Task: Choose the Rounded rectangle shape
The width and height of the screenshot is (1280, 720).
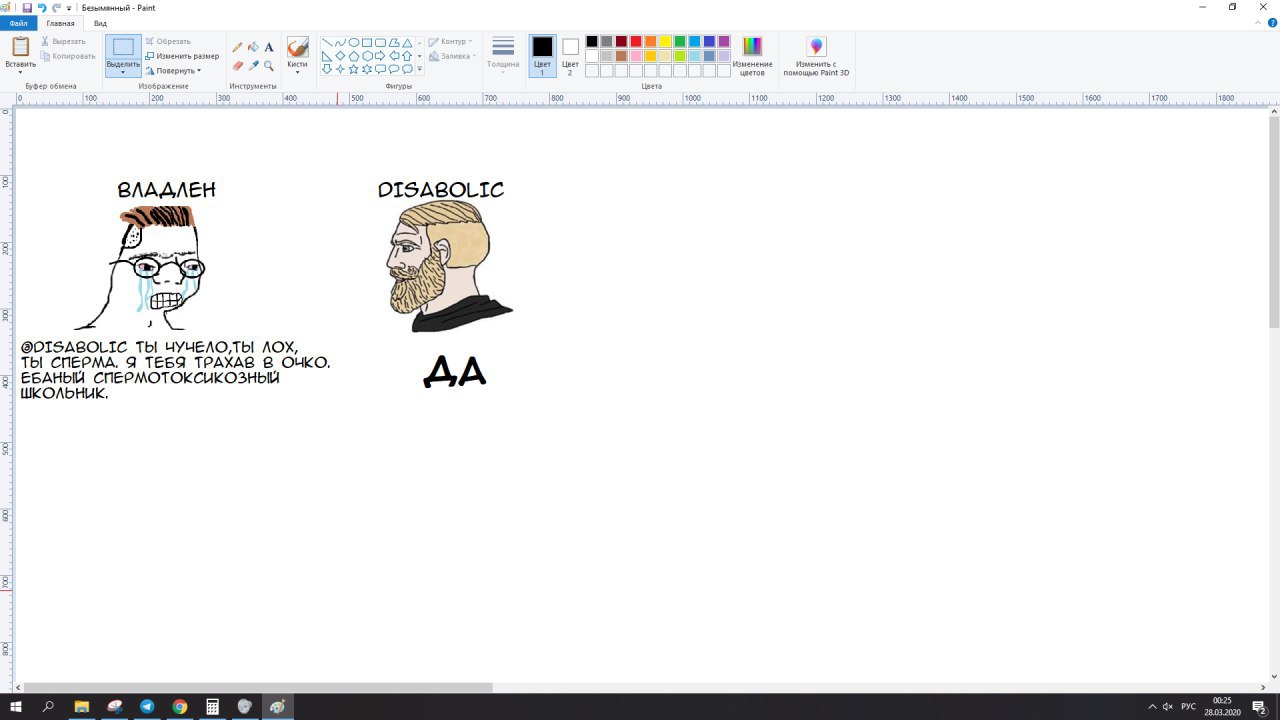Action: point(380,43)
